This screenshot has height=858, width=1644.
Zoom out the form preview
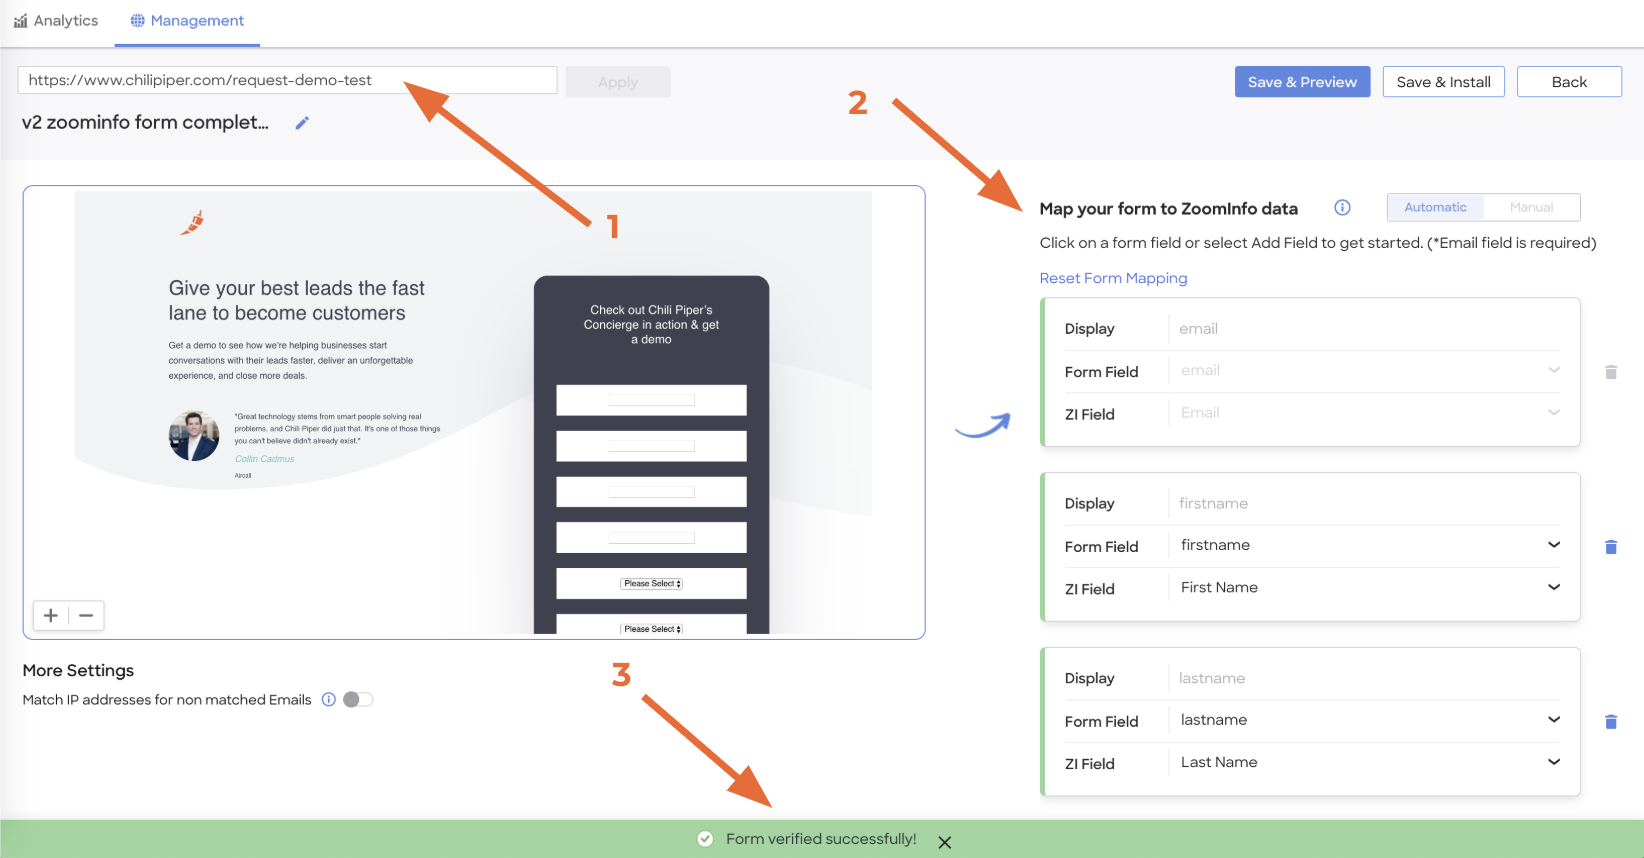[x=86, y=615]
